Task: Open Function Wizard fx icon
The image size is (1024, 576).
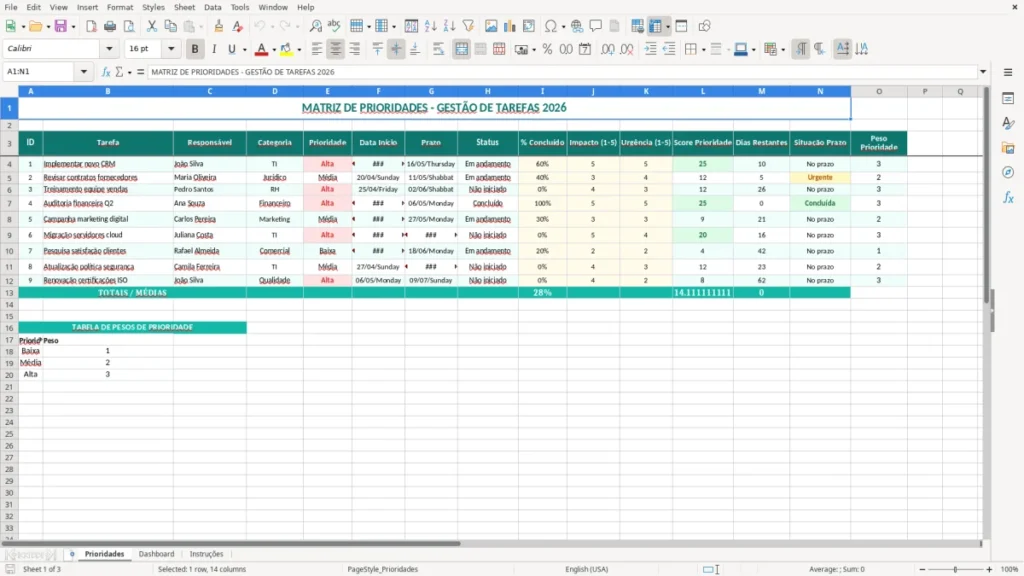Action: (x=106, y=72)
